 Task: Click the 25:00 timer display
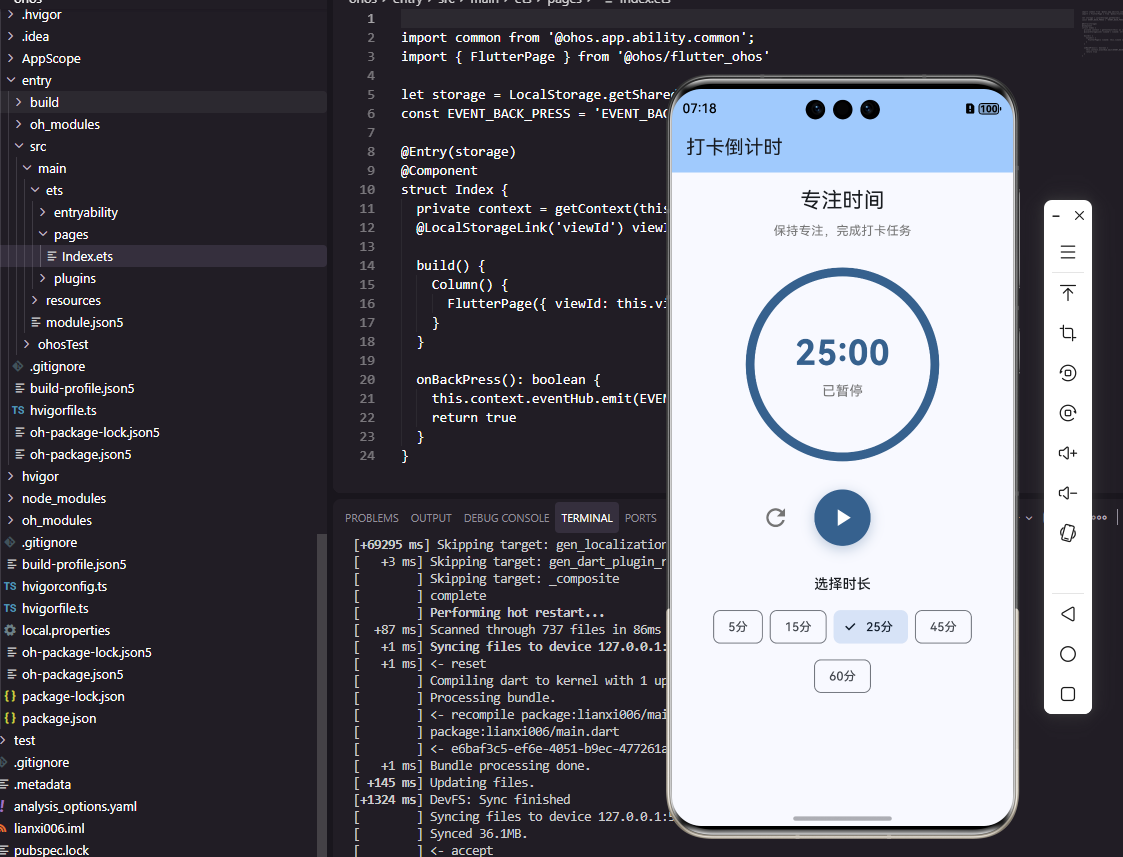coord(842,353)
